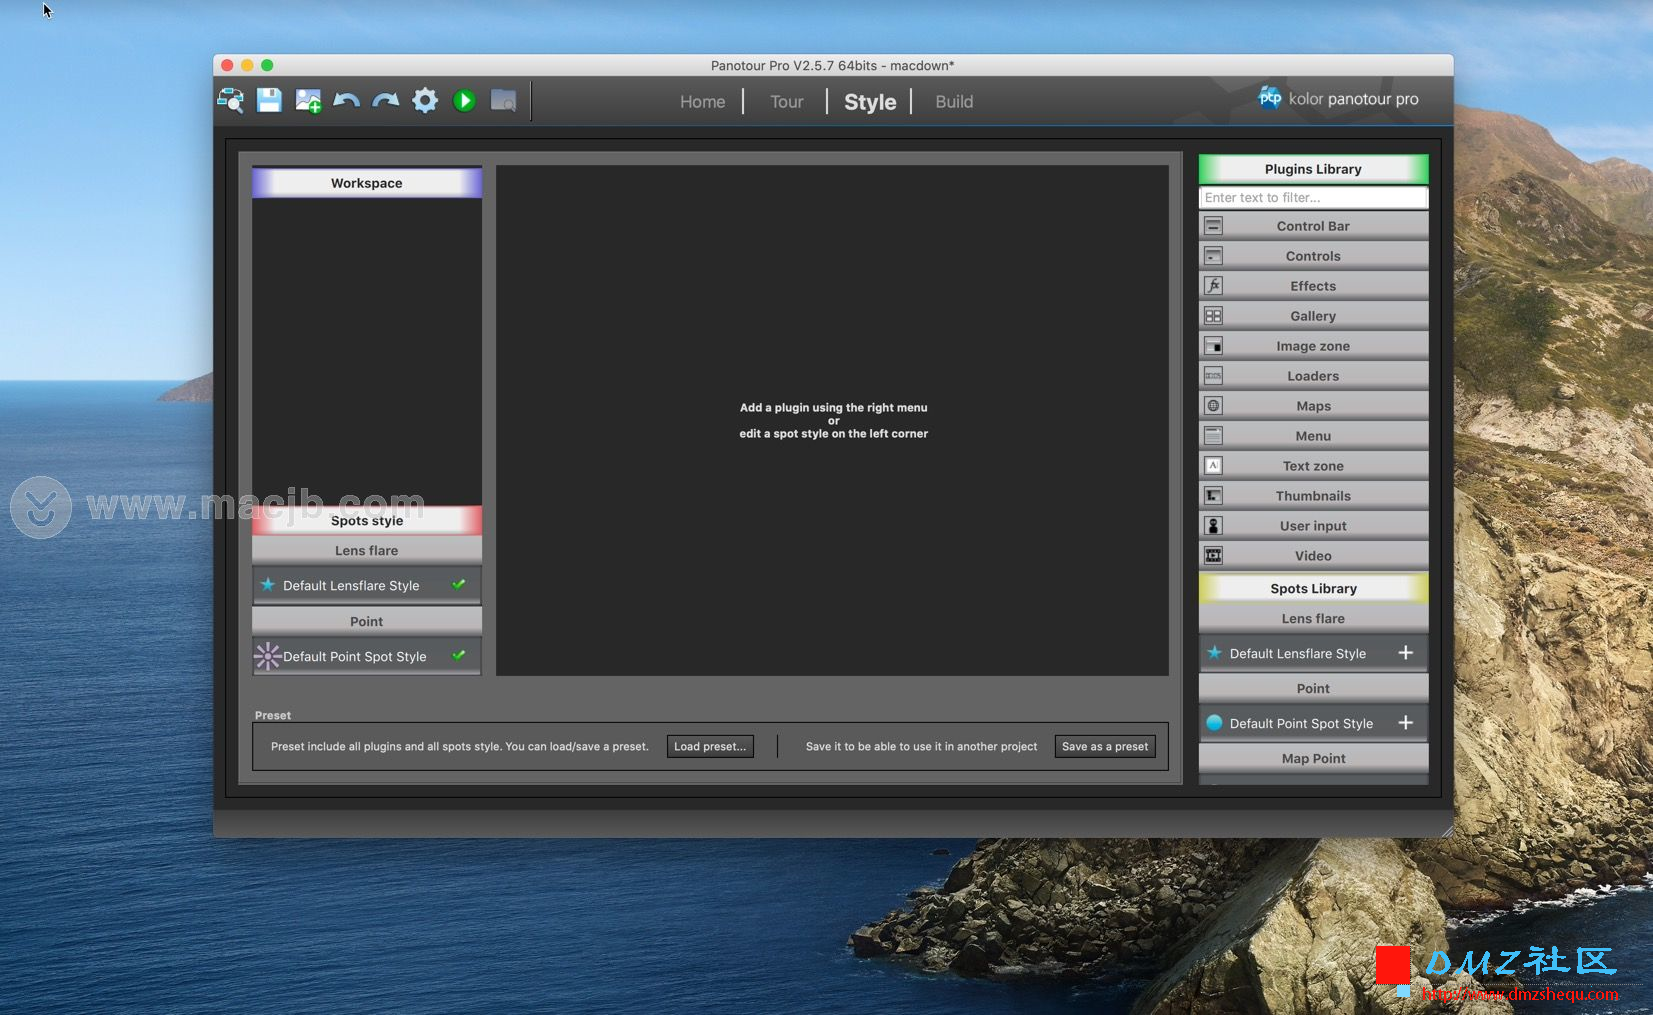1653x1015 pixels.
Task: Click the folder with magnifier icon
Action: (x=503, y=101)
